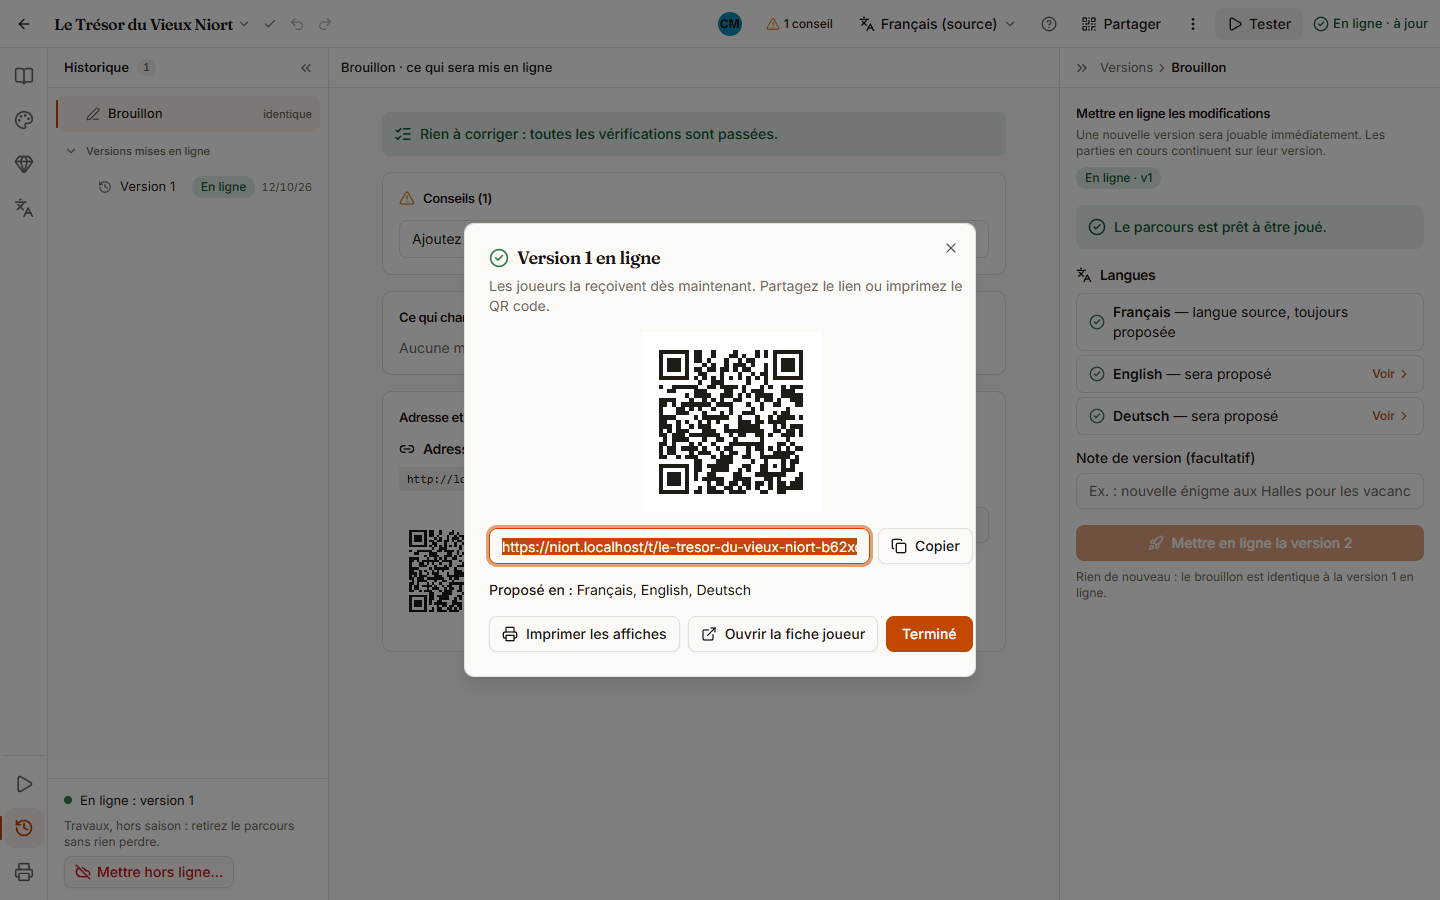Image resolution: width=1440 pixels, height=900 pixels.
Task: Open the history icon in left sidebar
Action: 24,828
